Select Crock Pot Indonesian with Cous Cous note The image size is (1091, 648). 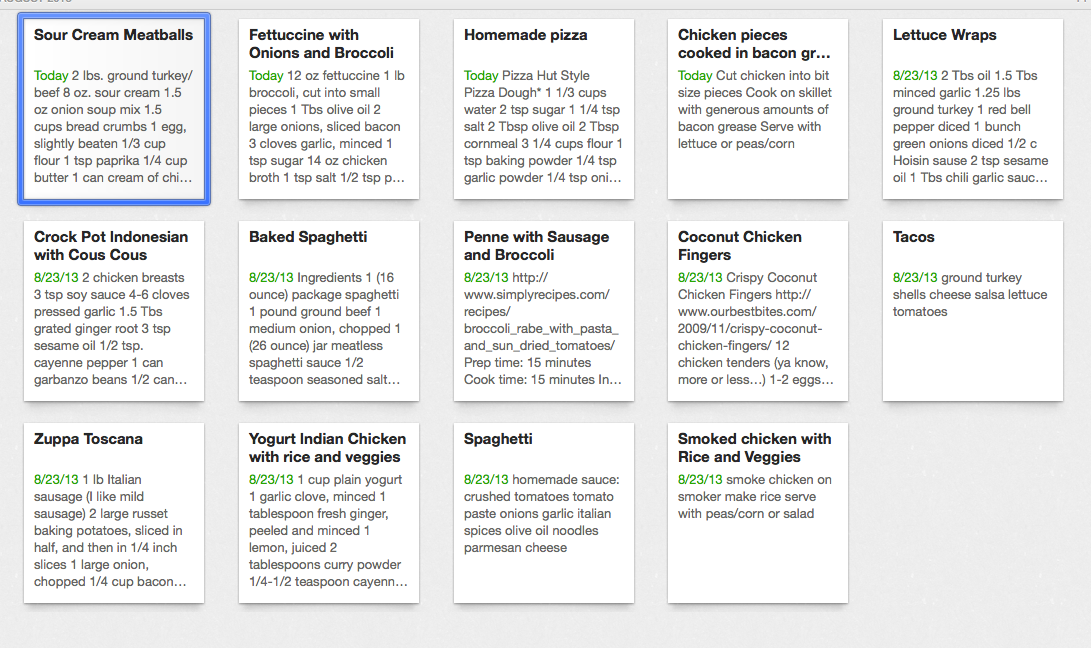[114, 311]
